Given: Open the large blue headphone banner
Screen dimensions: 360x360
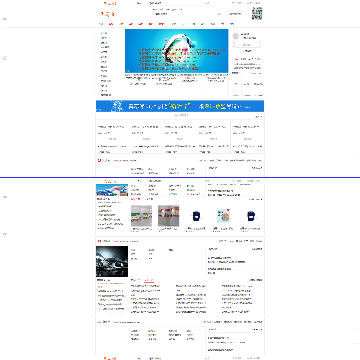Looking at the screenshot, I should [177, 51].
